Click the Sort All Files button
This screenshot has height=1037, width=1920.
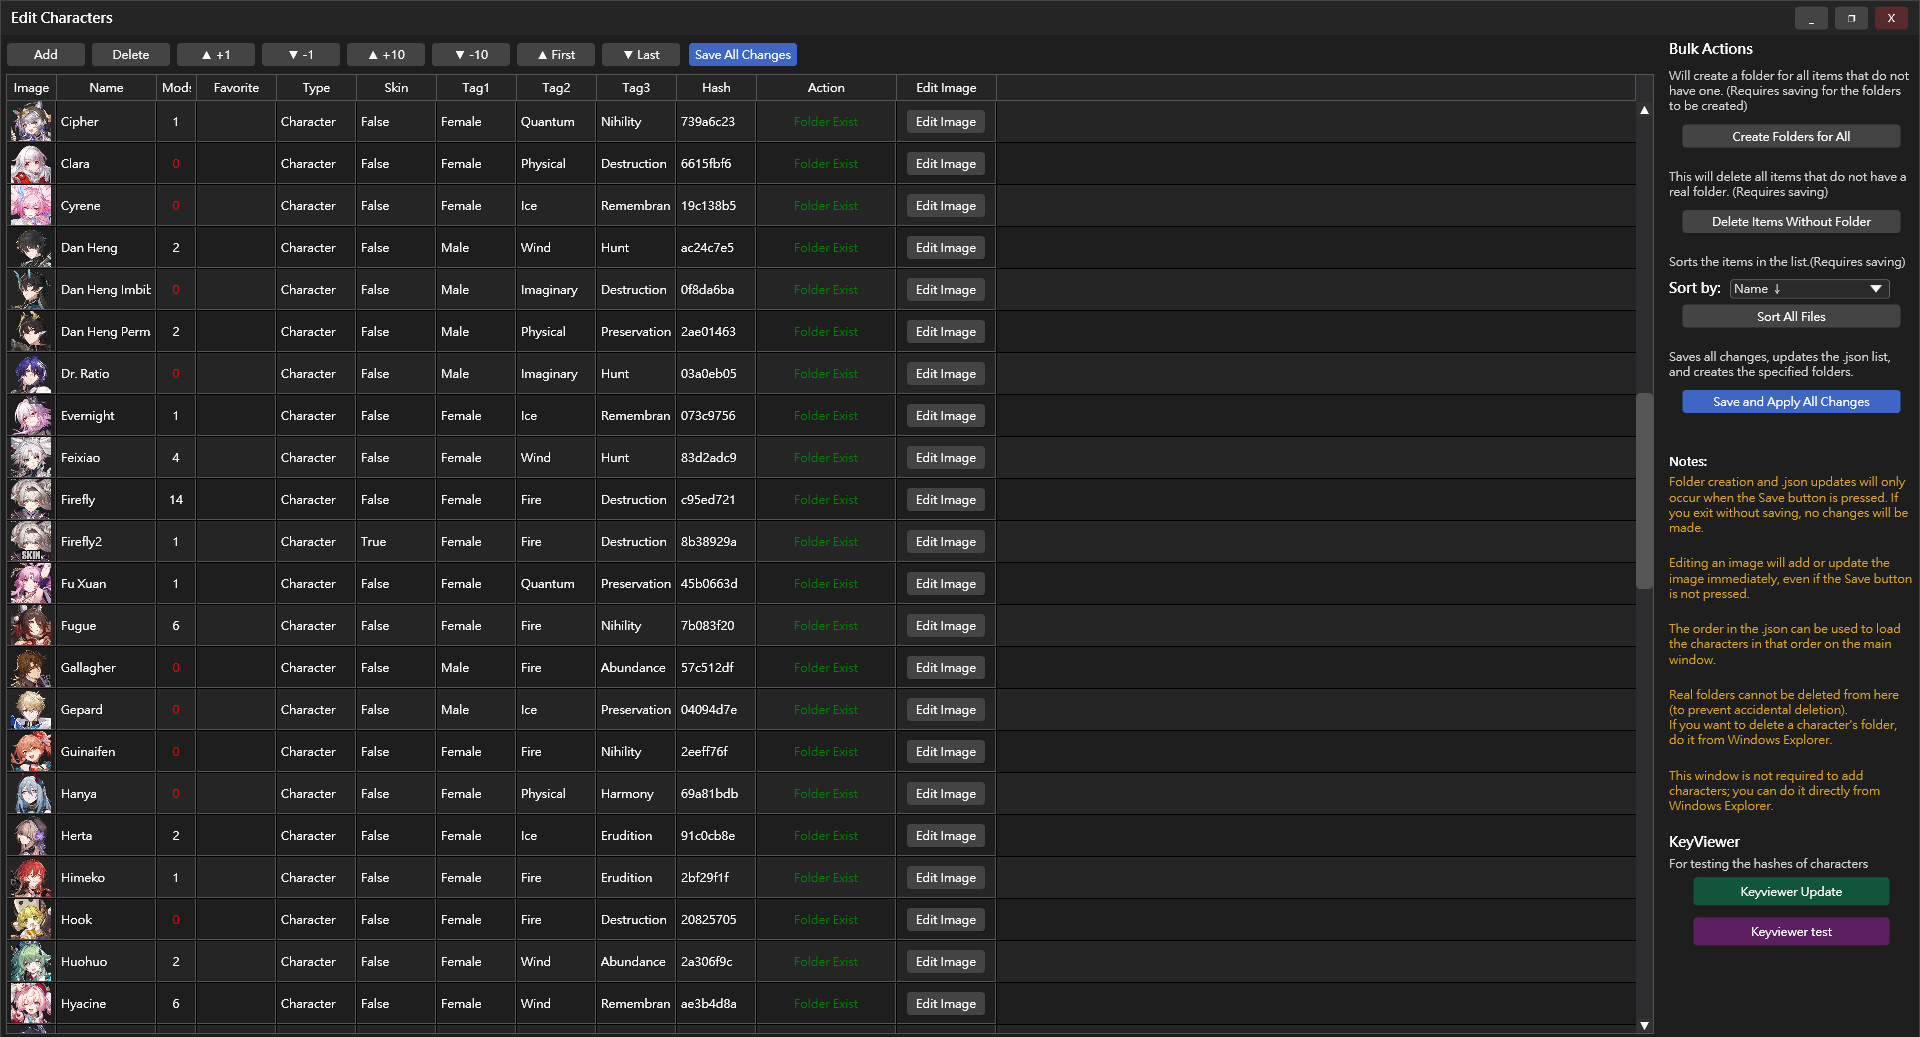[1791, 317]
